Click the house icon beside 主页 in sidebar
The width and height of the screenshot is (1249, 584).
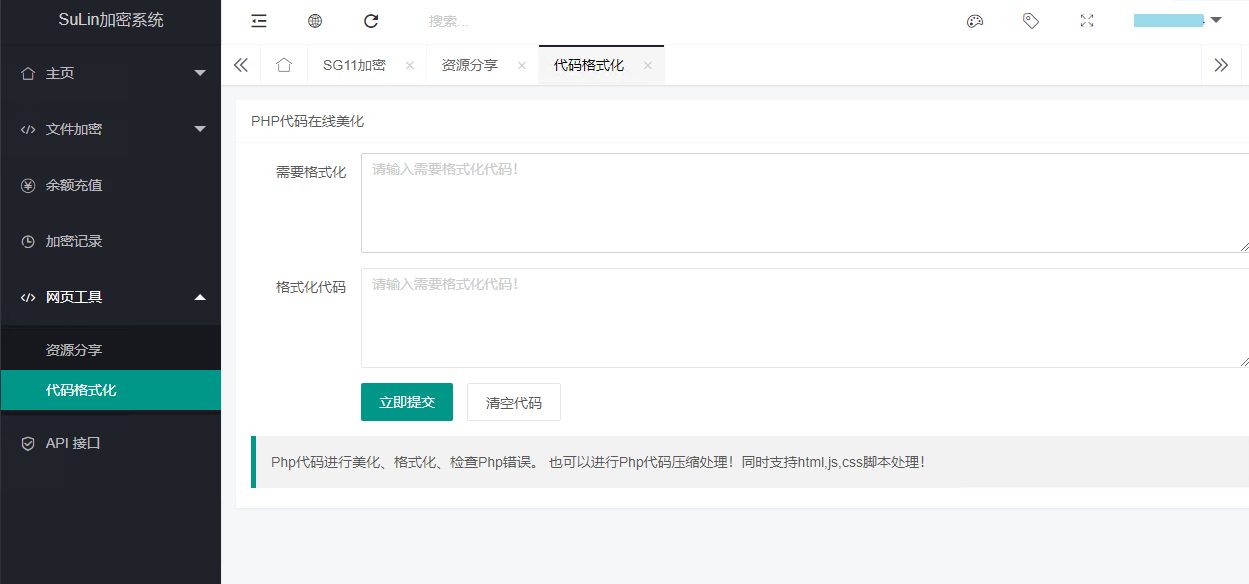[28, 73]
